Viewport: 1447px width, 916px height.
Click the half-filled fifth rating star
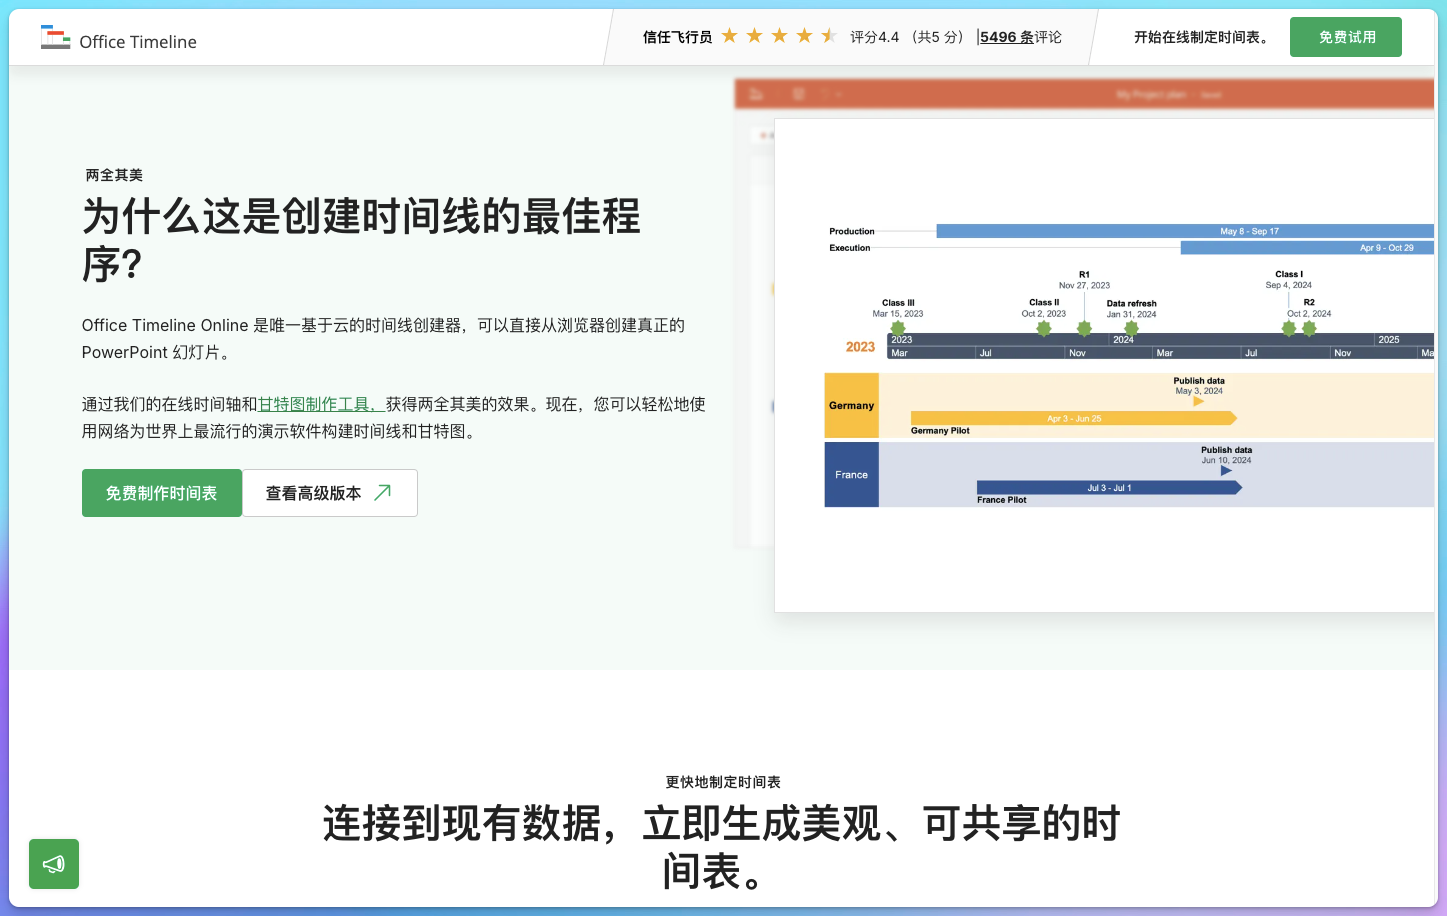pos(829,34)
